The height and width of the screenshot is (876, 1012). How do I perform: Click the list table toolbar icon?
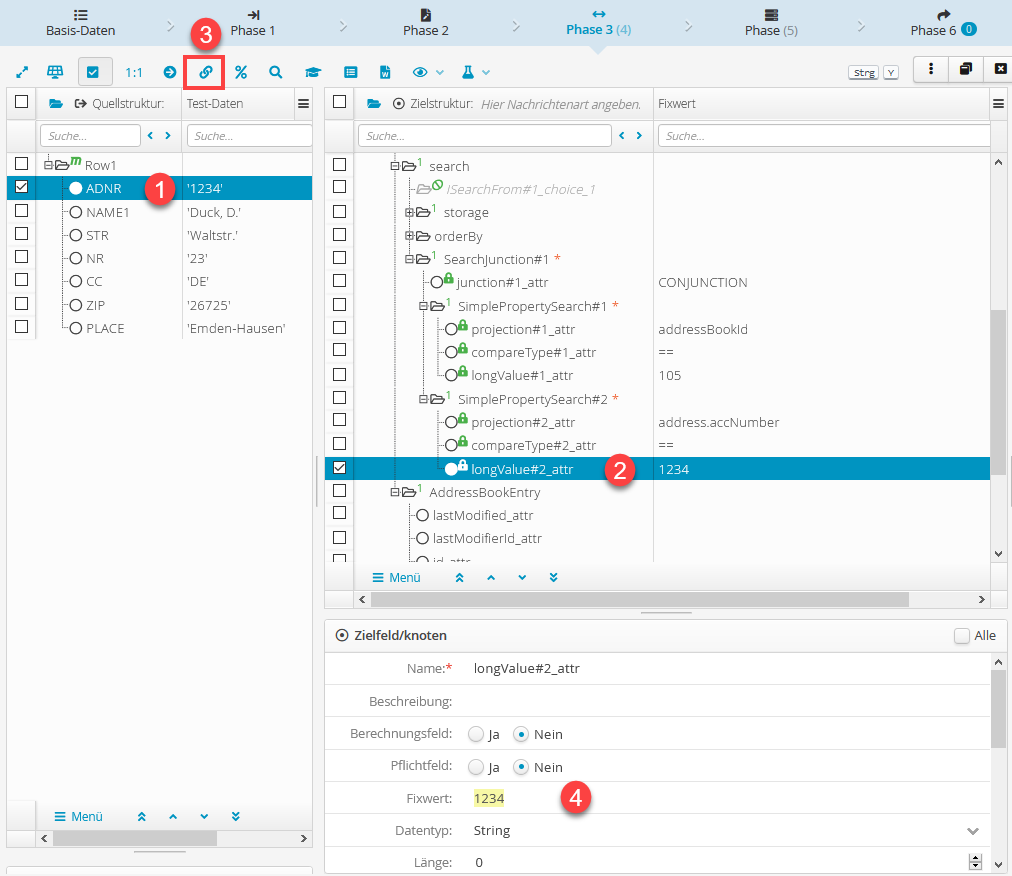[x=350, y=72]
